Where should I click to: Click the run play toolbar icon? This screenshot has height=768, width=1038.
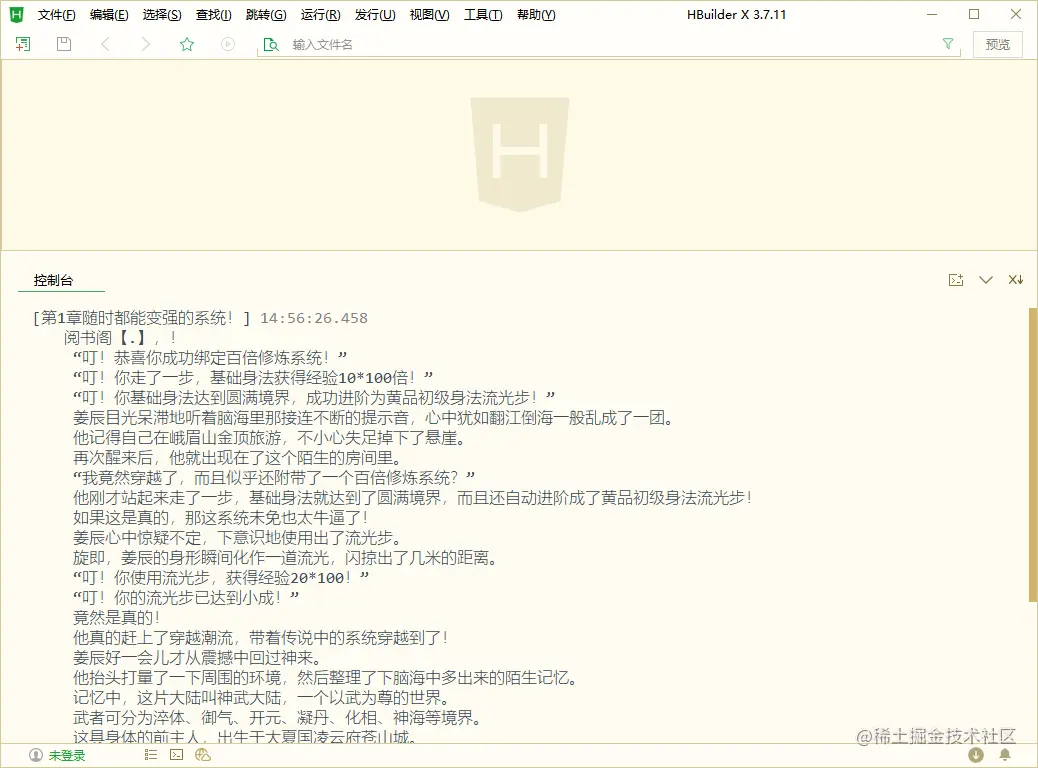[228, 44]
